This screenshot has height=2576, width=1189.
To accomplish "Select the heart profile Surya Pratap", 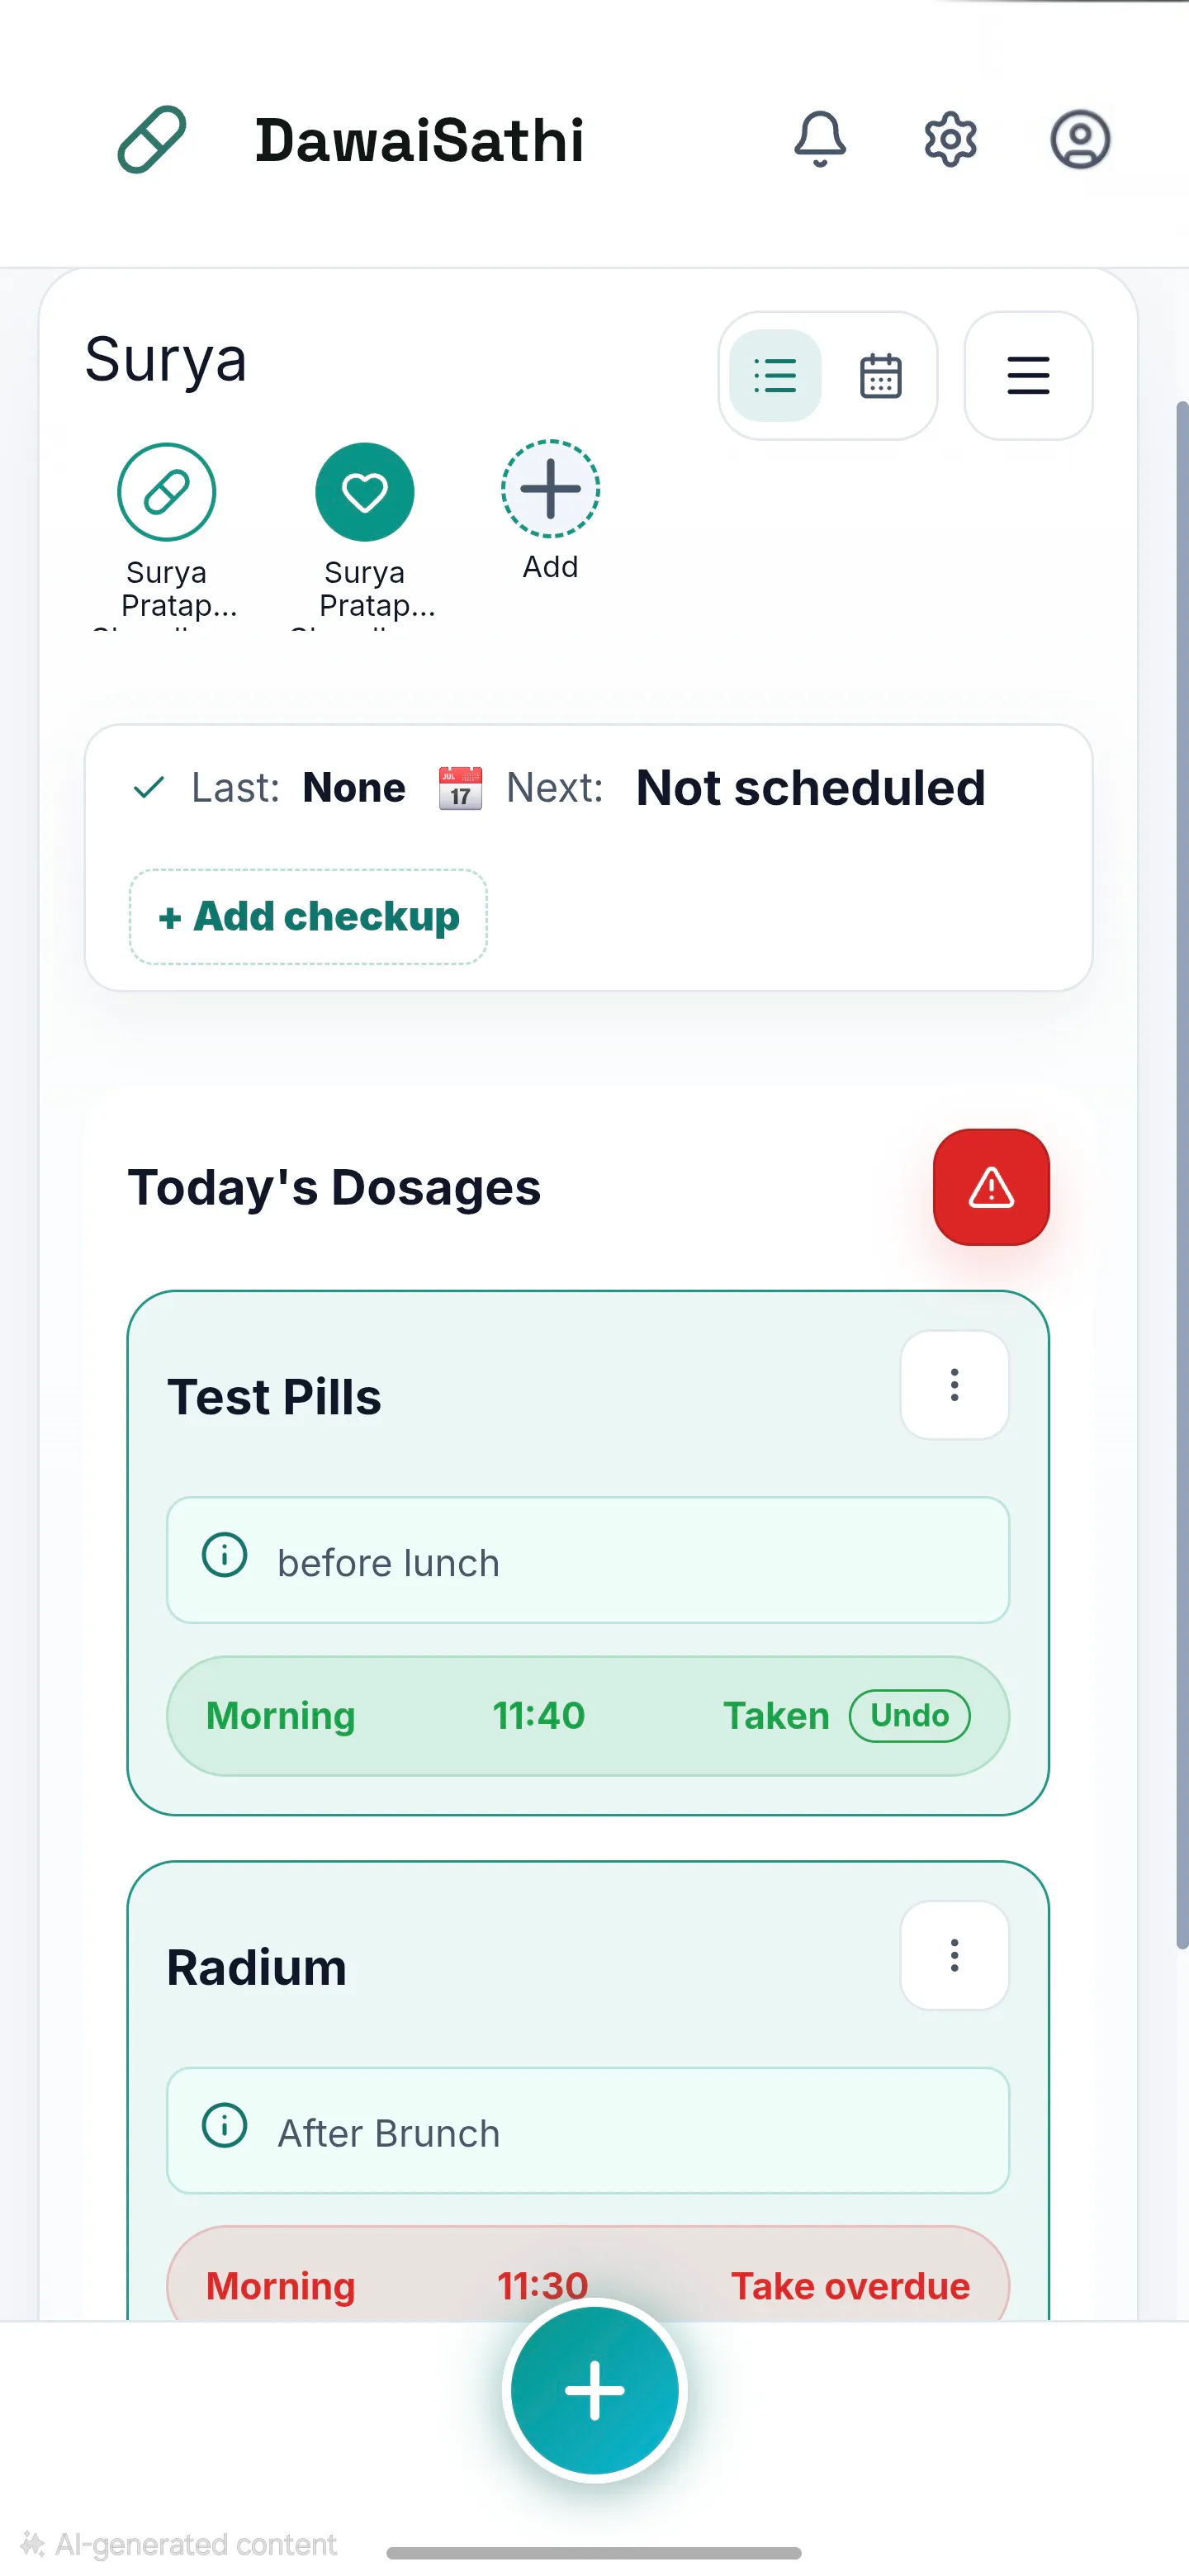I will pos(365,492).
